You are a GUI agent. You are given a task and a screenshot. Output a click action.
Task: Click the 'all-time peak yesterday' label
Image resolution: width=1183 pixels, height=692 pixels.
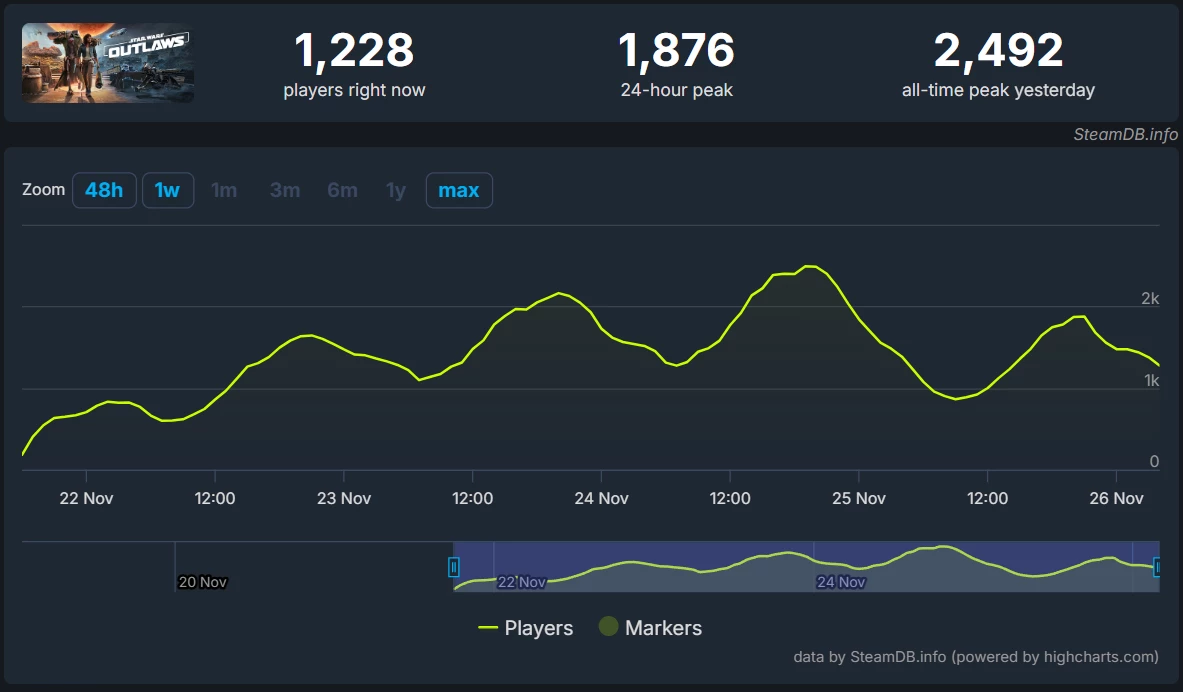998,90
